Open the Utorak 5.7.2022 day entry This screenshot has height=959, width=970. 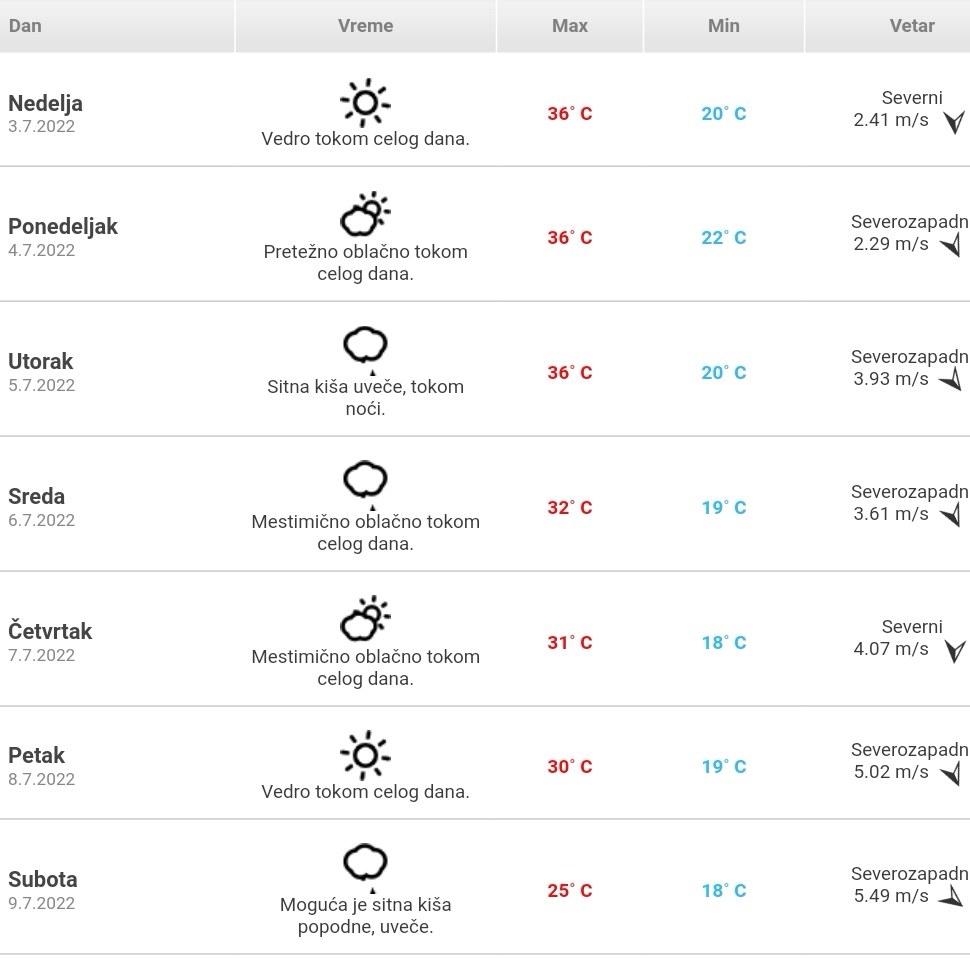click(41, 372)
